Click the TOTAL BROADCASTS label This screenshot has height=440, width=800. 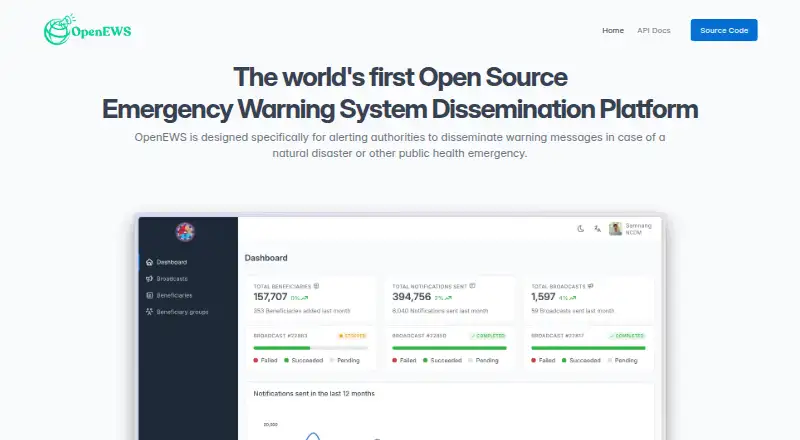558,286
